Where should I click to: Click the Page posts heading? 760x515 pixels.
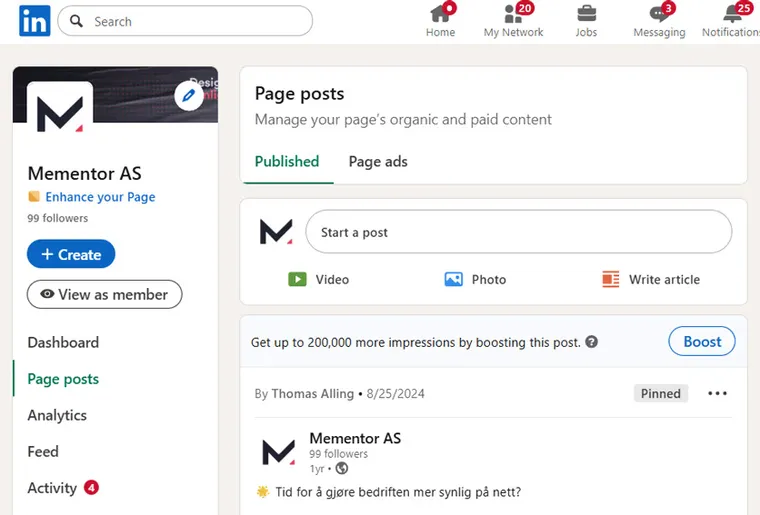[x=300, y=94]
